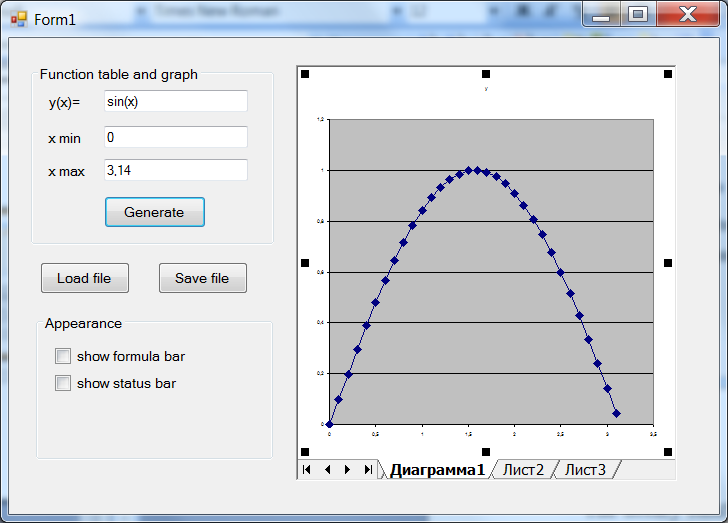Image resolution: width=728 pixels, height=523 pixels.
Task: Open the Лист3 sheet tab
Action: pyautogui.click(x=585, y=469)
